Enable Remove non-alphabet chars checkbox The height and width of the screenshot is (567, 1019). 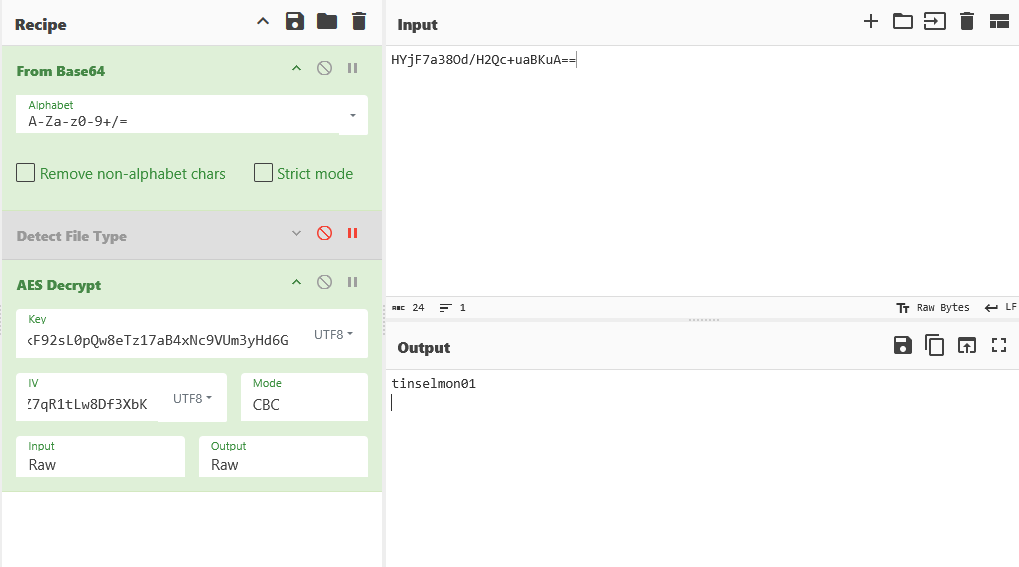(x=26, y=173)
